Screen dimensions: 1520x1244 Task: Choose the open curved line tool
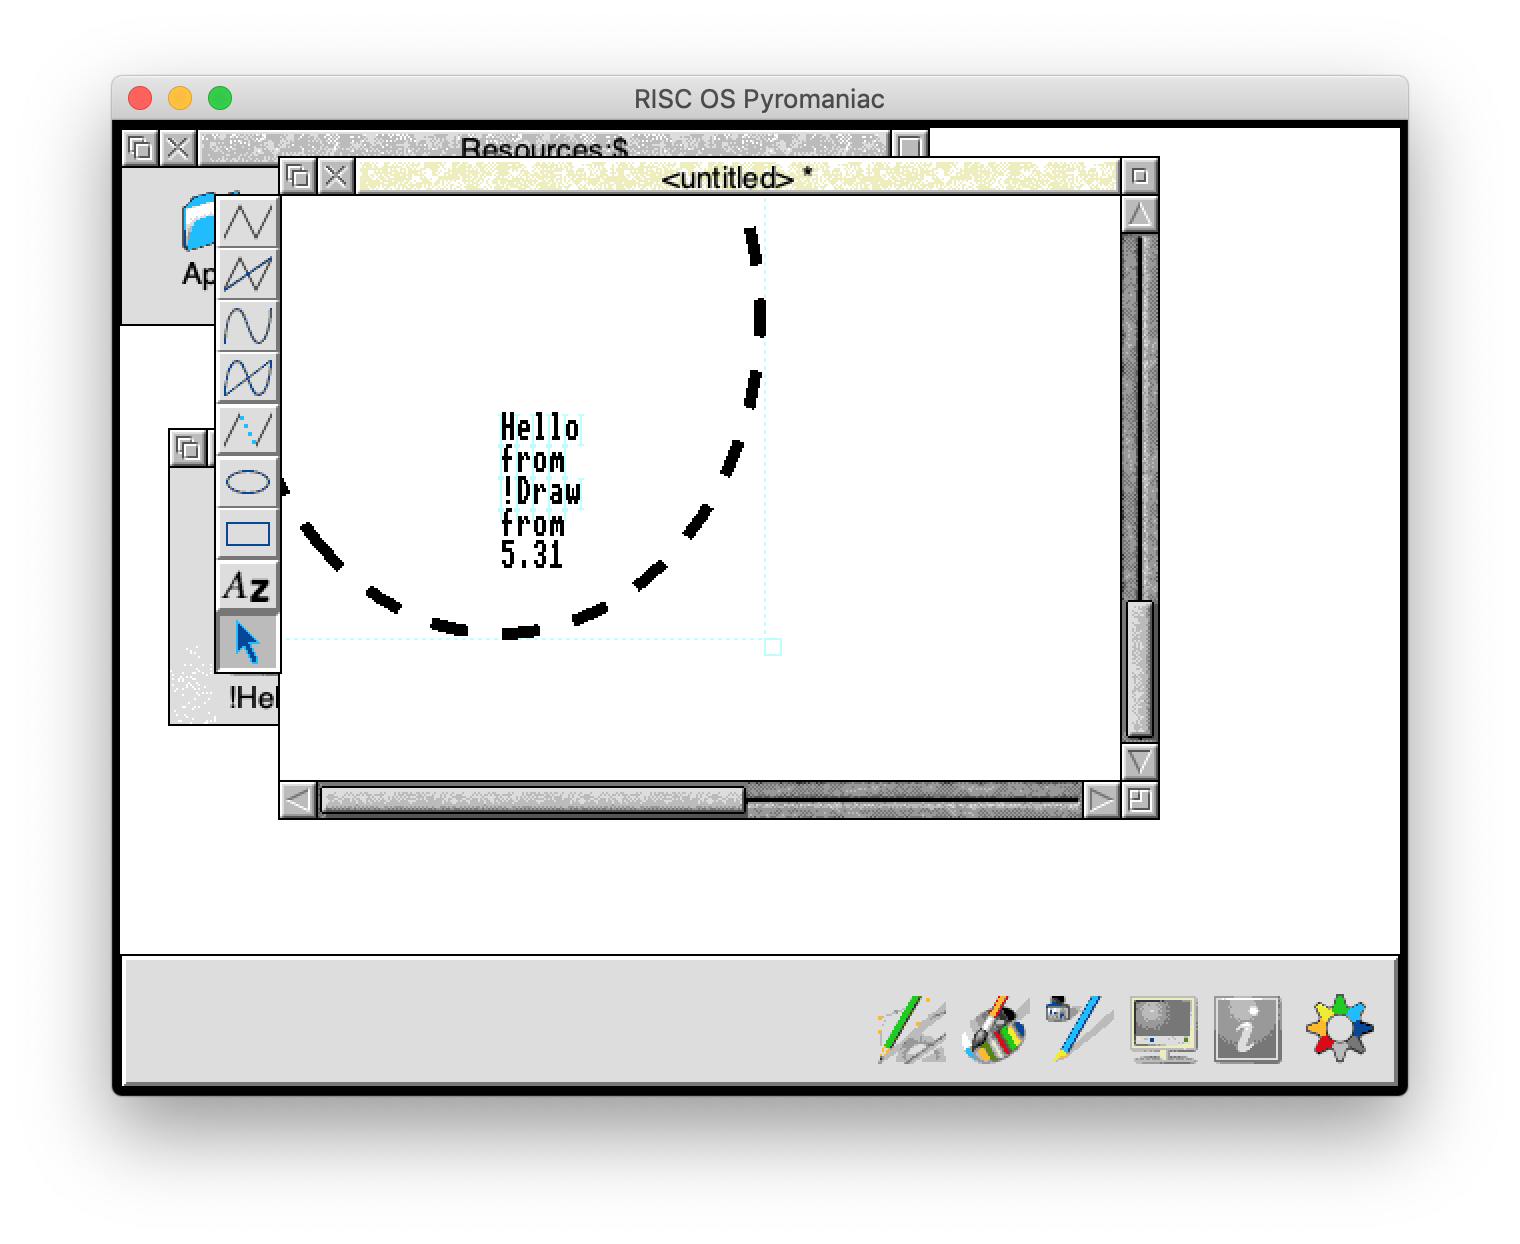248,326
